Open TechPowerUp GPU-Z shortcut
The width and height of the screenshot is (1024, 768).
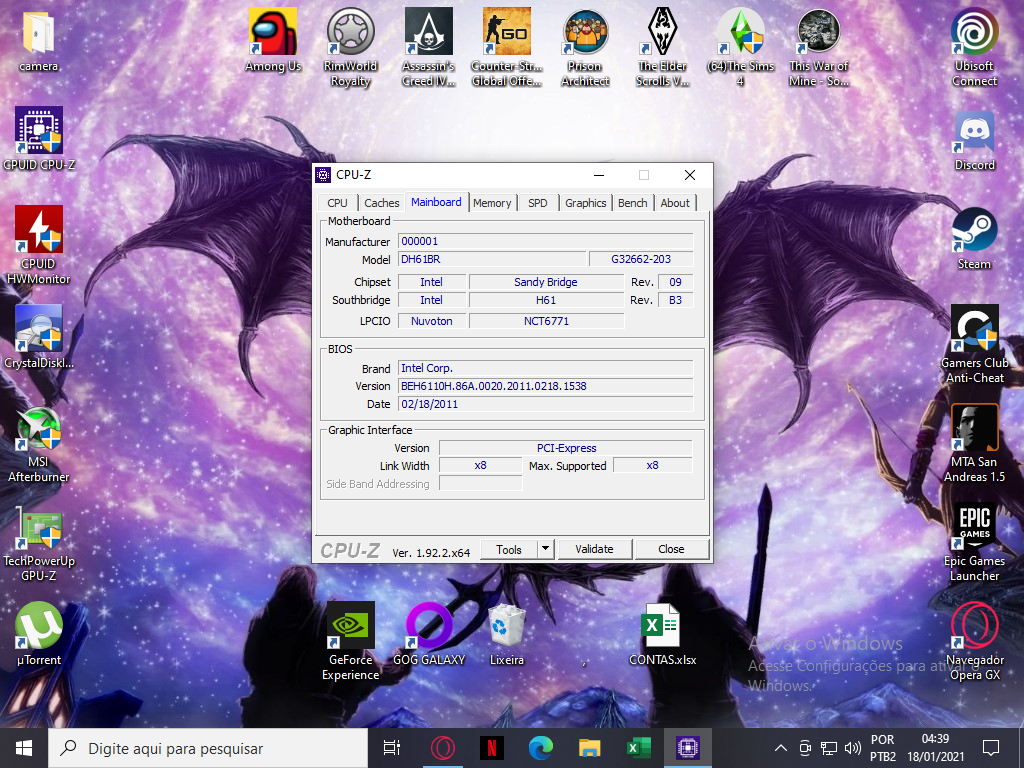(x=39, y=543)
